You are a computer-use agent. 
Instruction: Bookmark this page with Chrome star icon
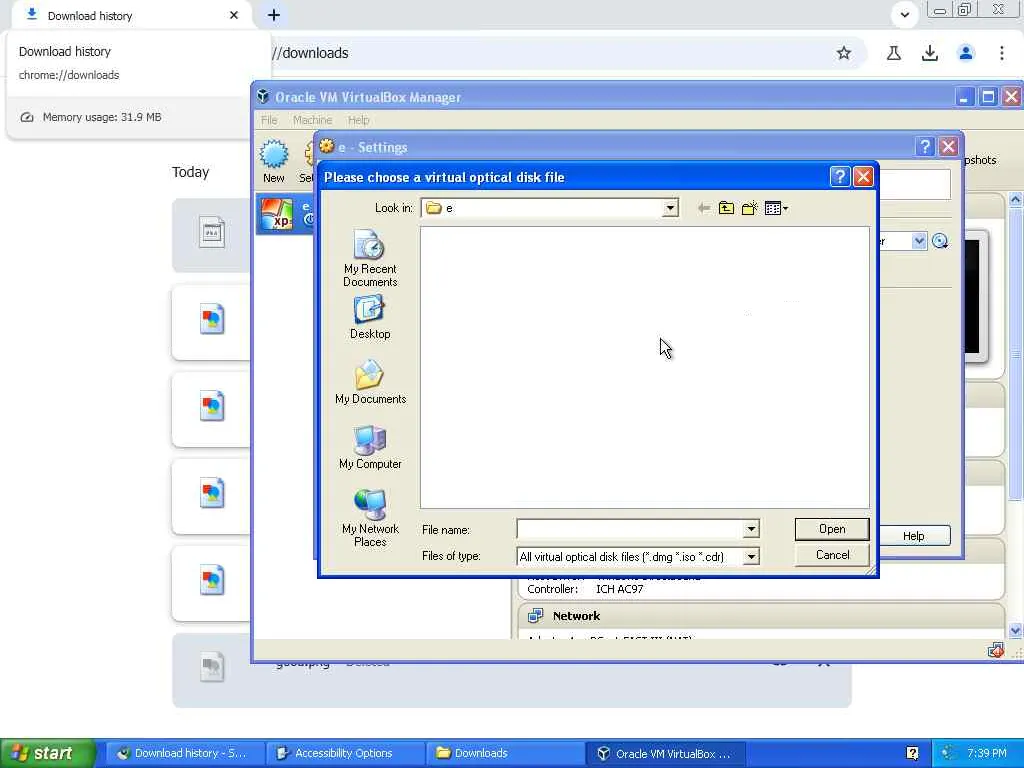(x=844, y=53)
